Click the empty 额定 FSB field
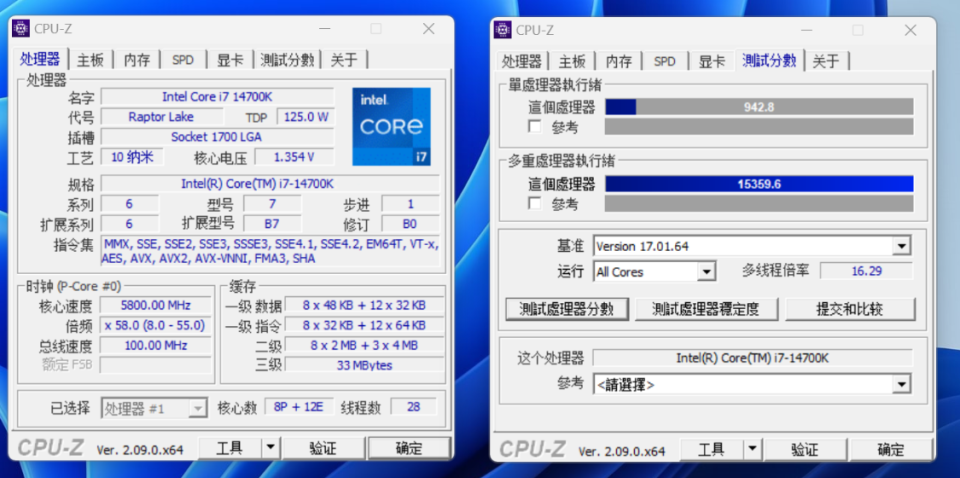 156,365
